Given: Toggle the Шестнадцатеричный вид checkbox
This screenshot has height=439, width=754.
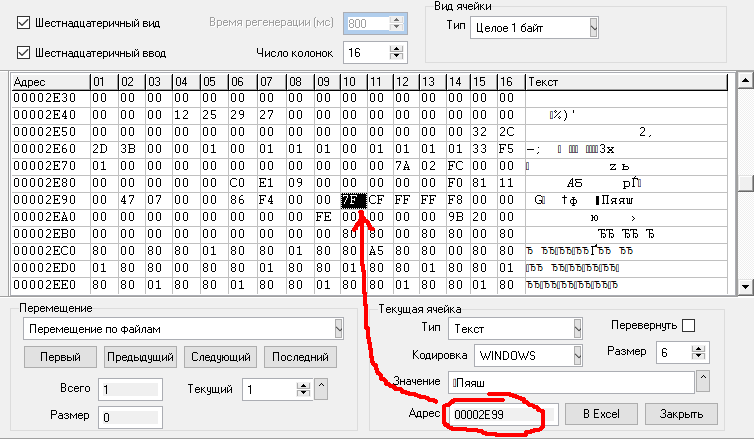Looking at the screenshot, I should tap(23, 23).
